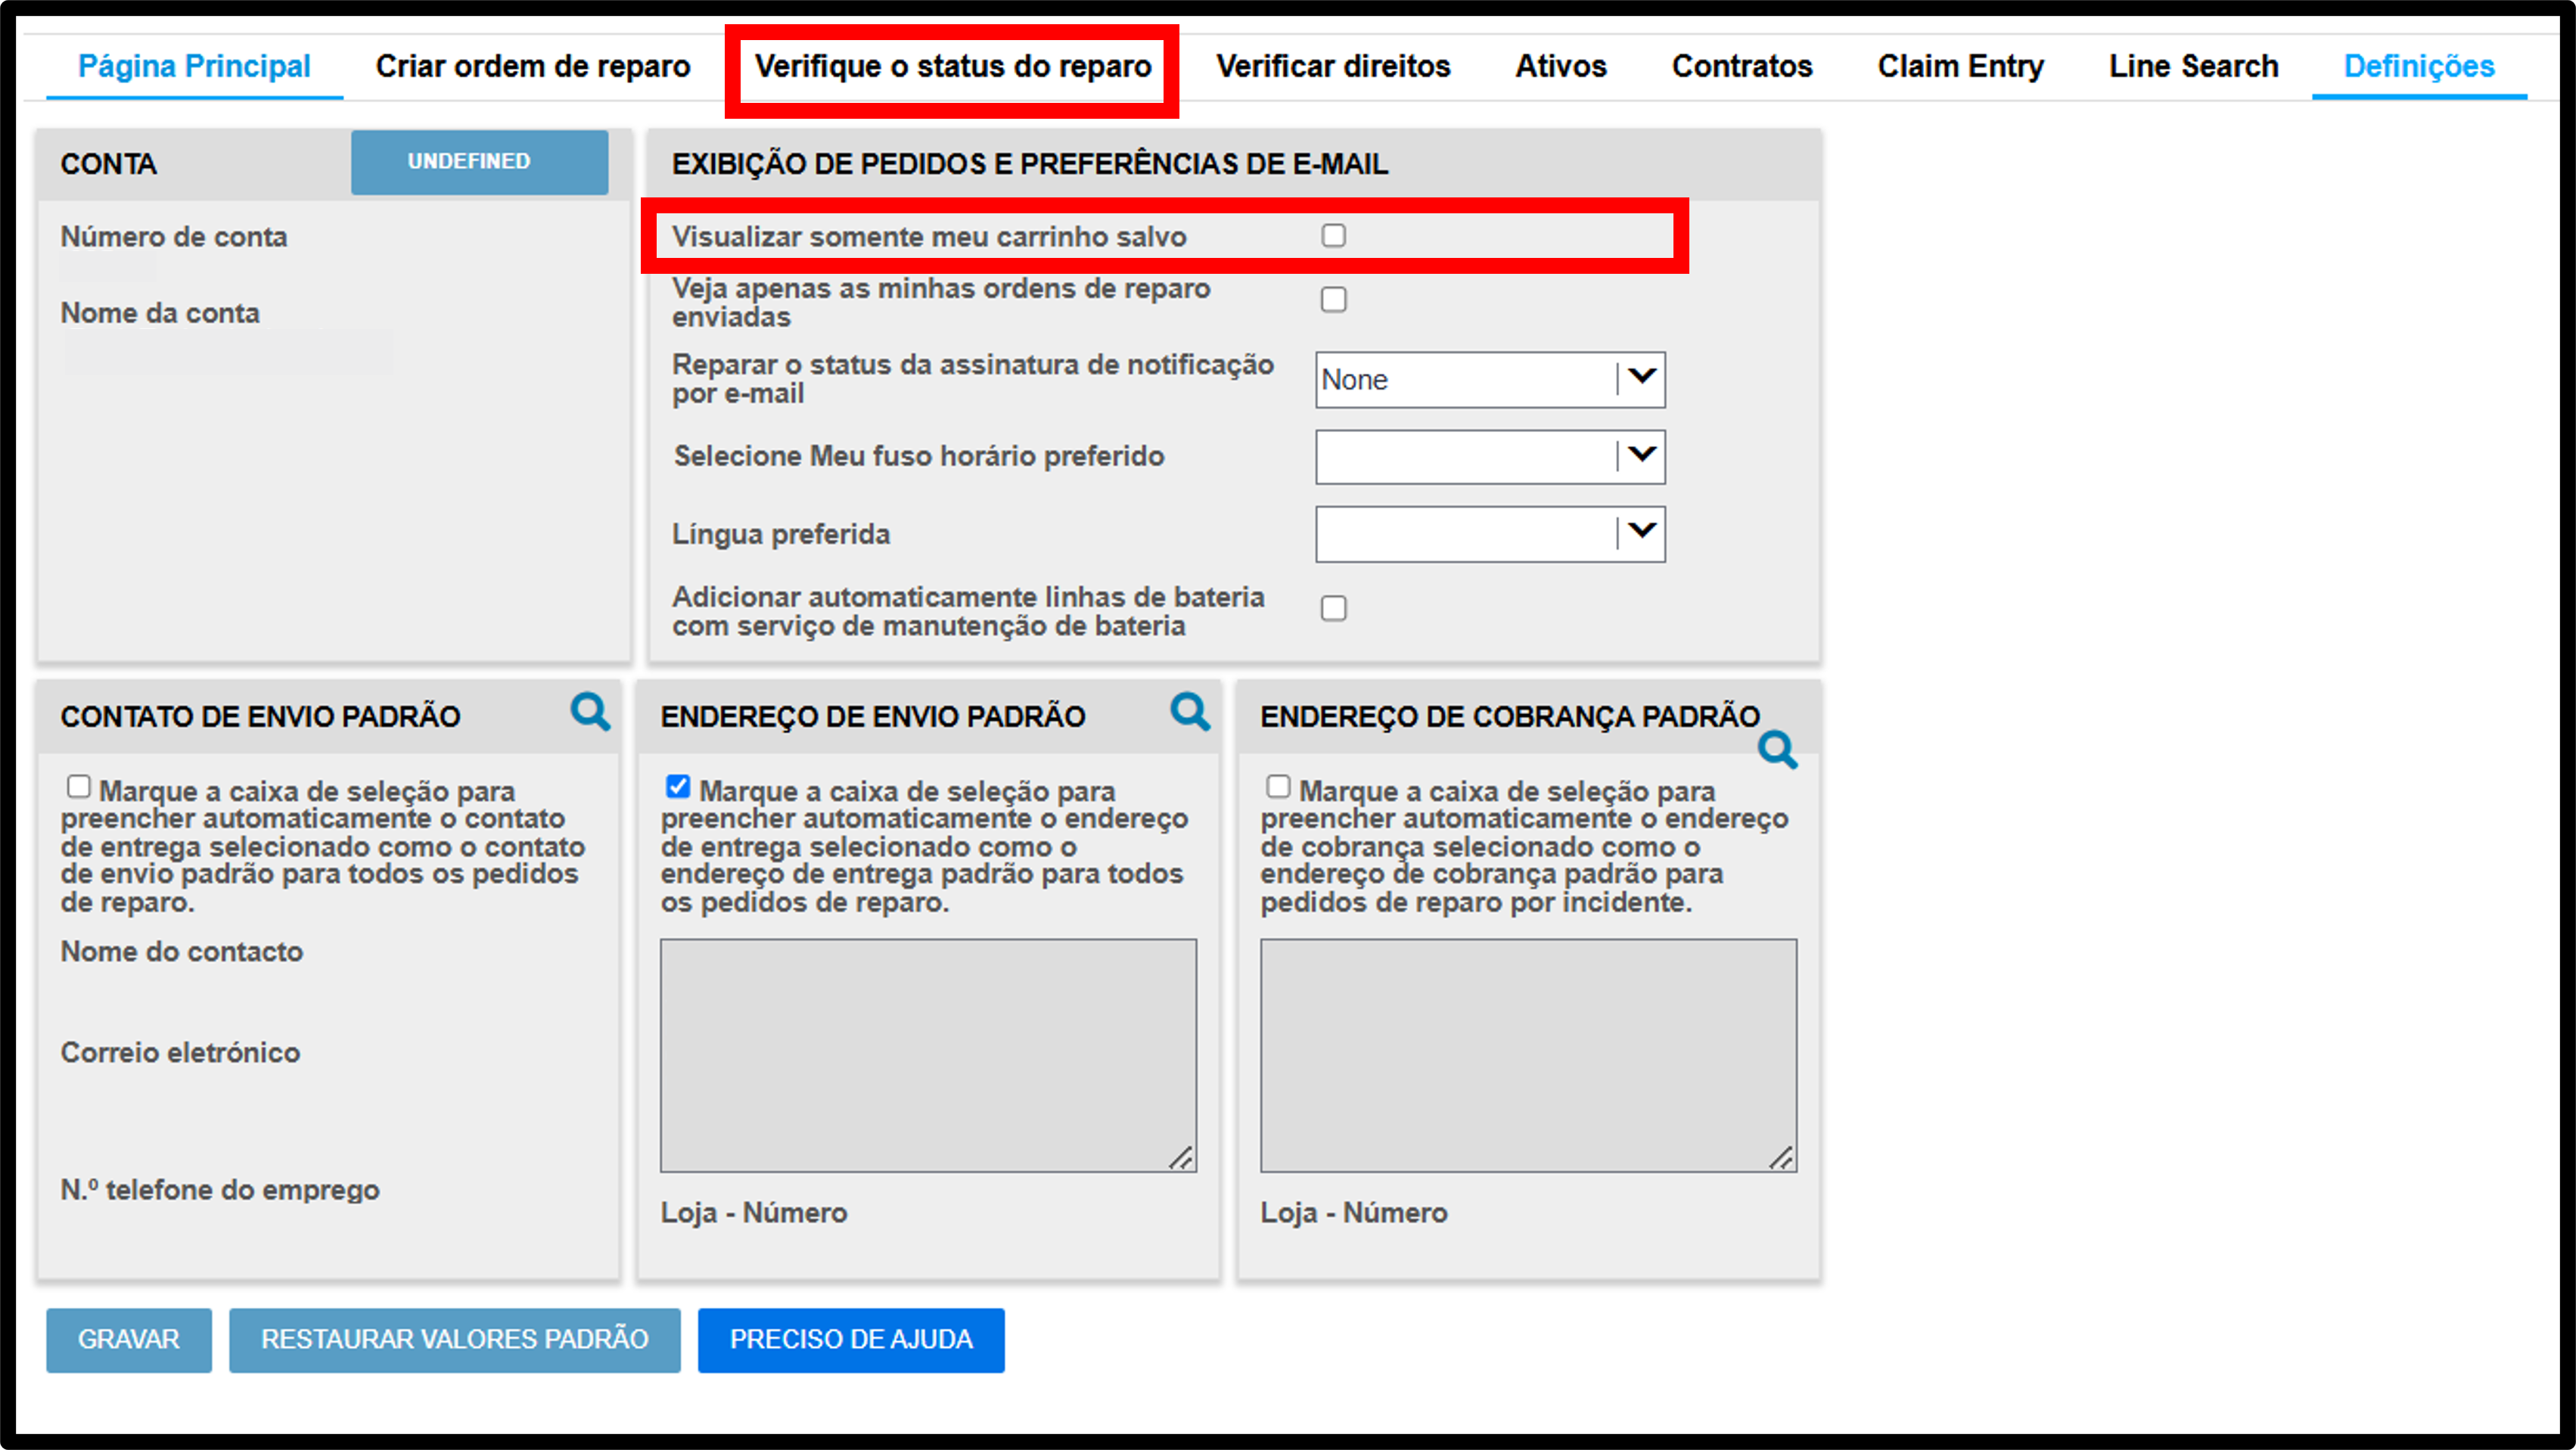
Task: Open the Contratos tab
Action: point(1742,66)
